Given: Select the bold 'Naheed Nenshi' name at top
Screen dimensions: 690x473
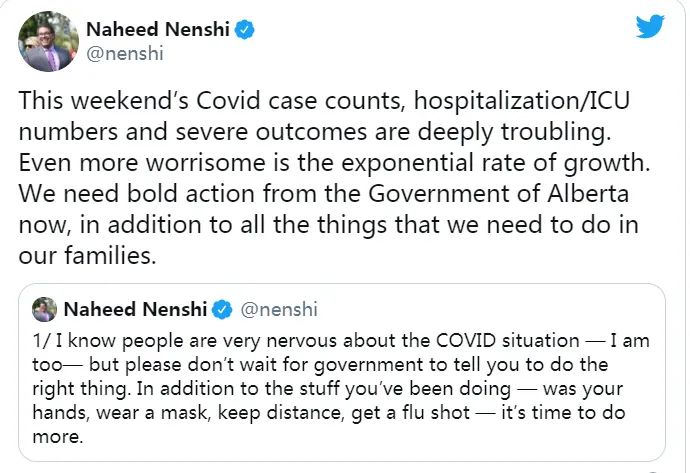Looking at the screenshot, I should (158, 29).
